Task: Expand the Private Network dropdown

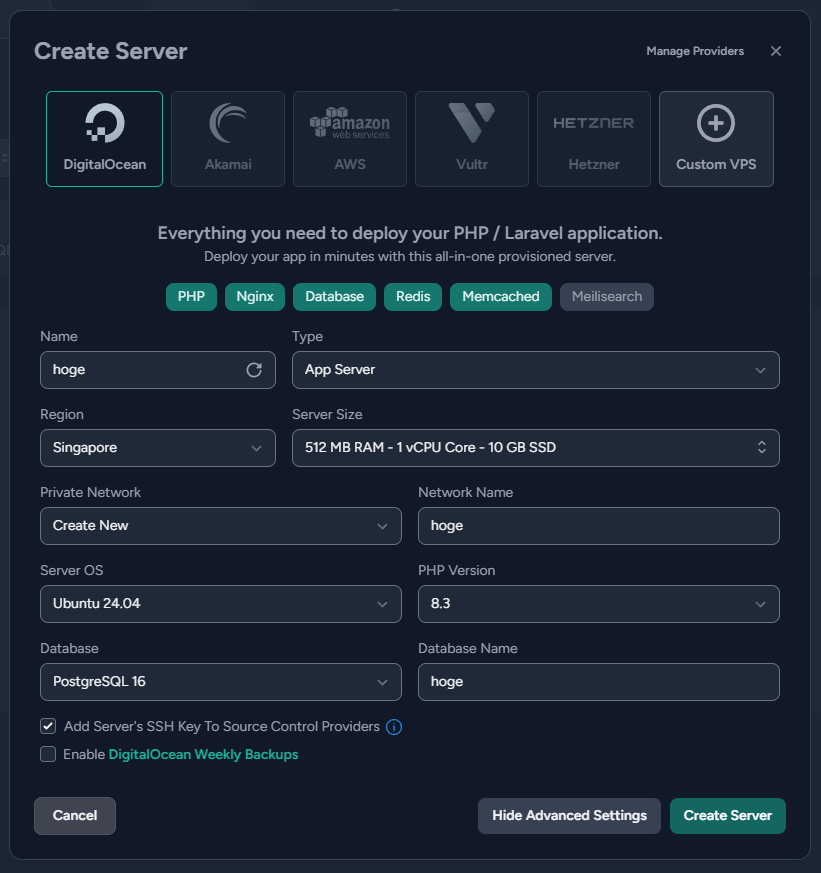Action: tap(220, 526)
